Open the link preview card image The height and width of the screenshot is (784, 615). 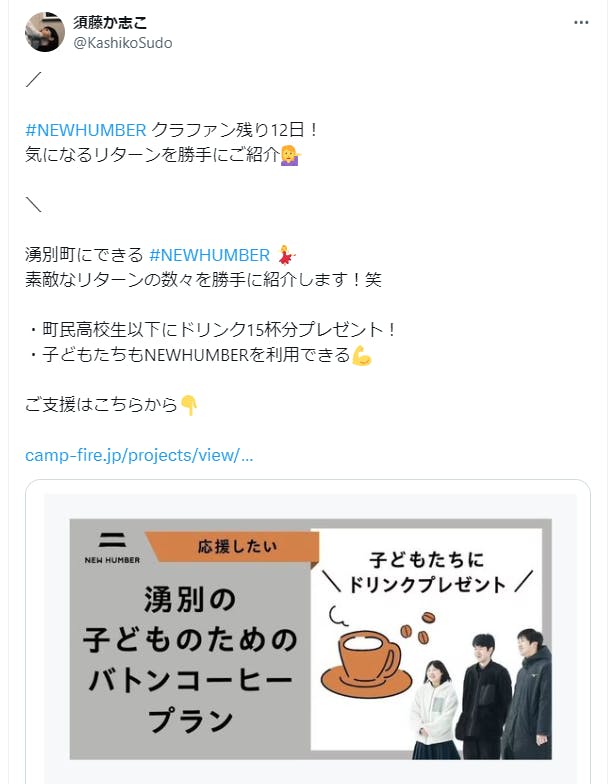310,638
